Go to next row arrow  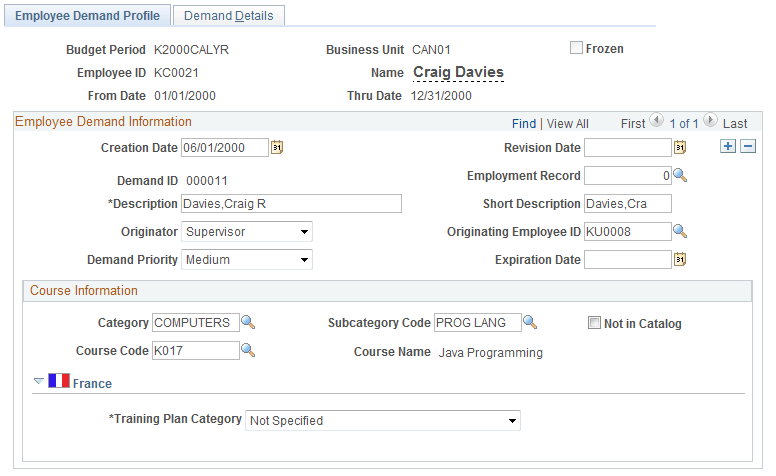tap(710, 120)
